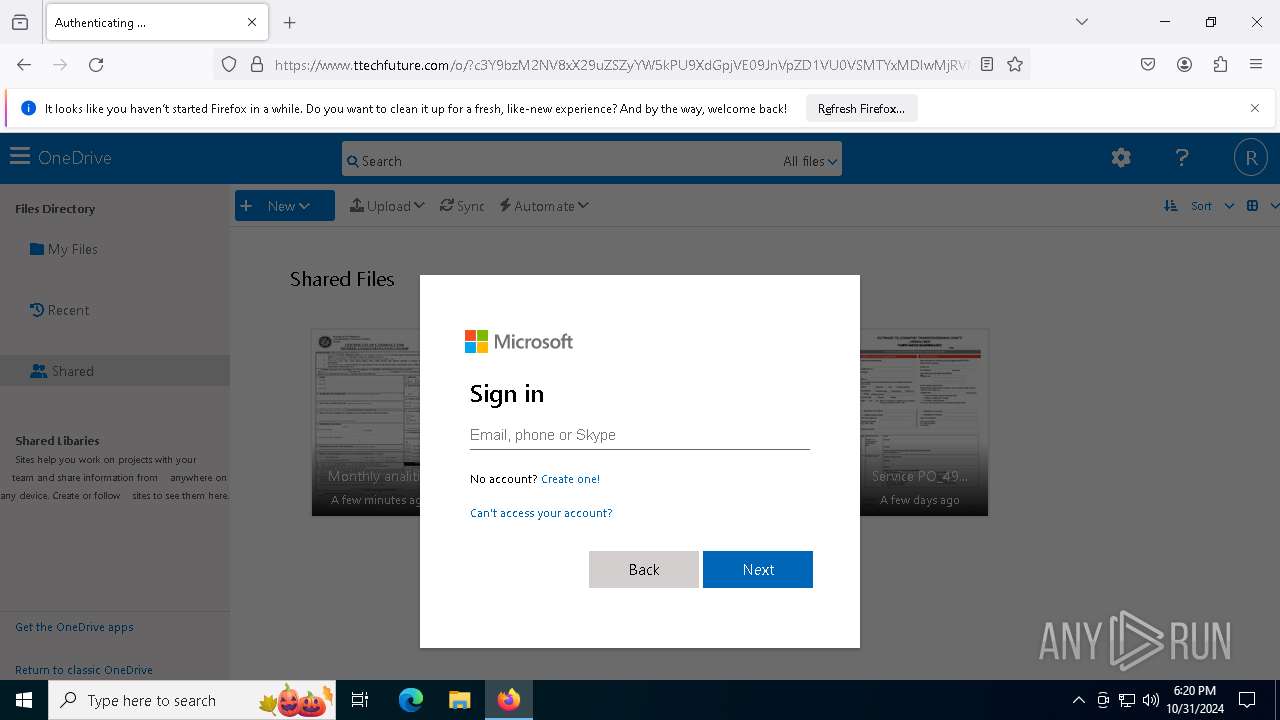Open Get the OneDrive apps link
1280x720 pixels.
pos(74,627)
